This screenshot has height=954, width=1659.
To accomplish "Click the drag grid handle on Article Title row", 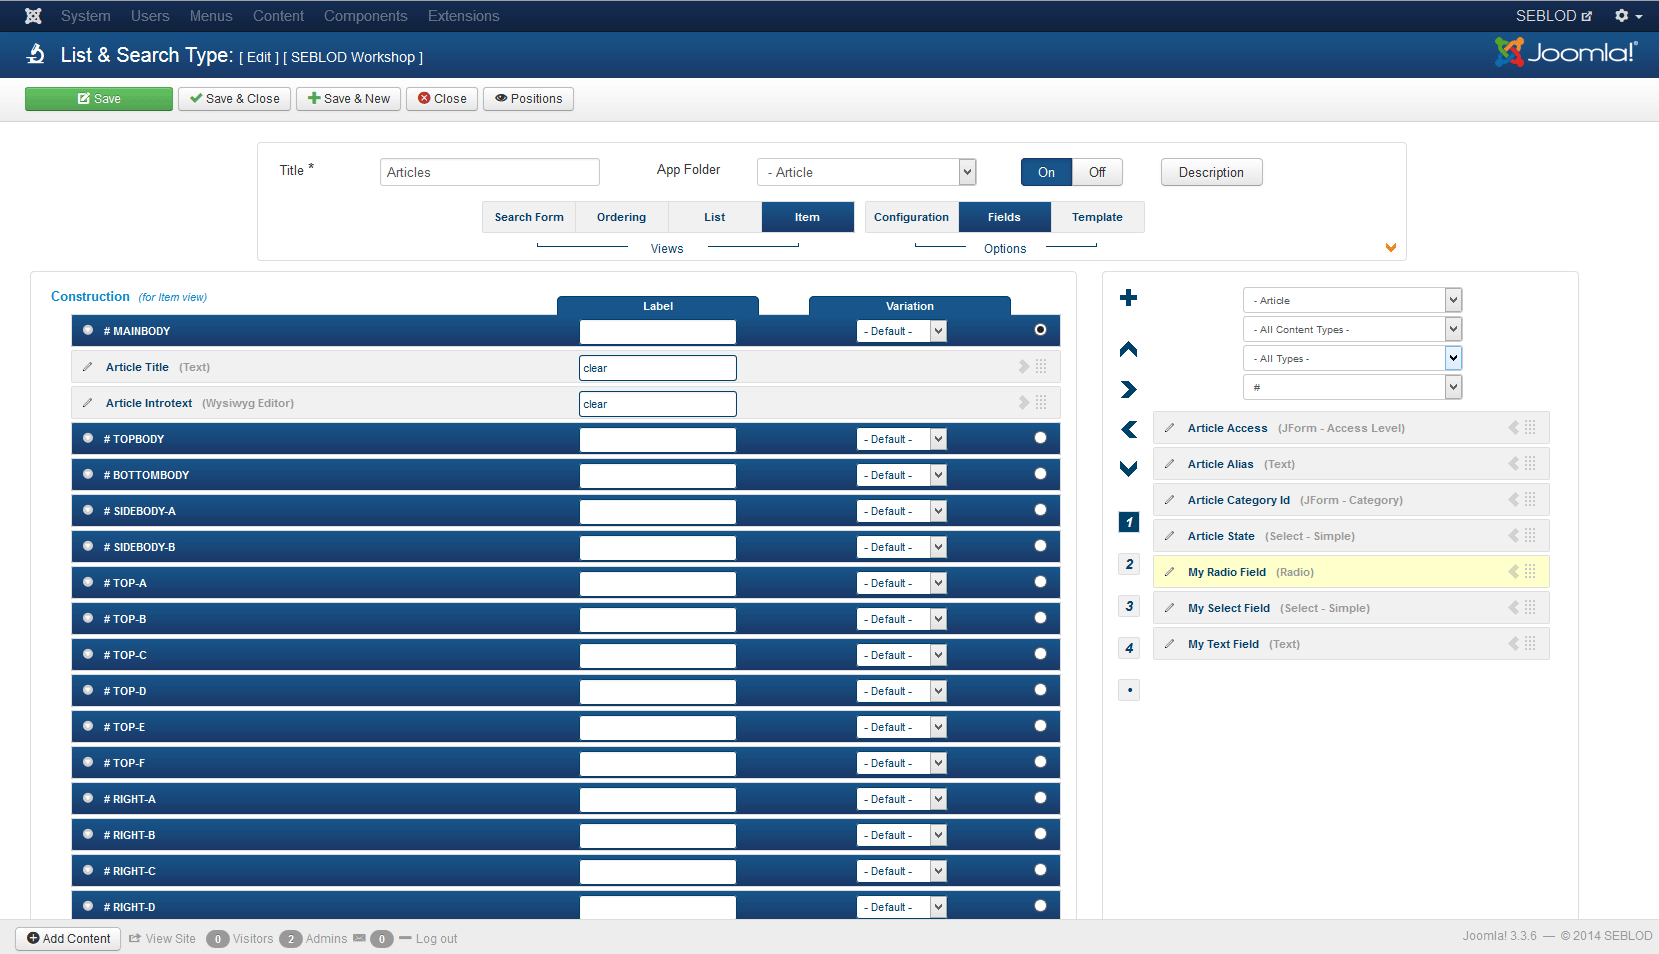I will (1041, 367).
